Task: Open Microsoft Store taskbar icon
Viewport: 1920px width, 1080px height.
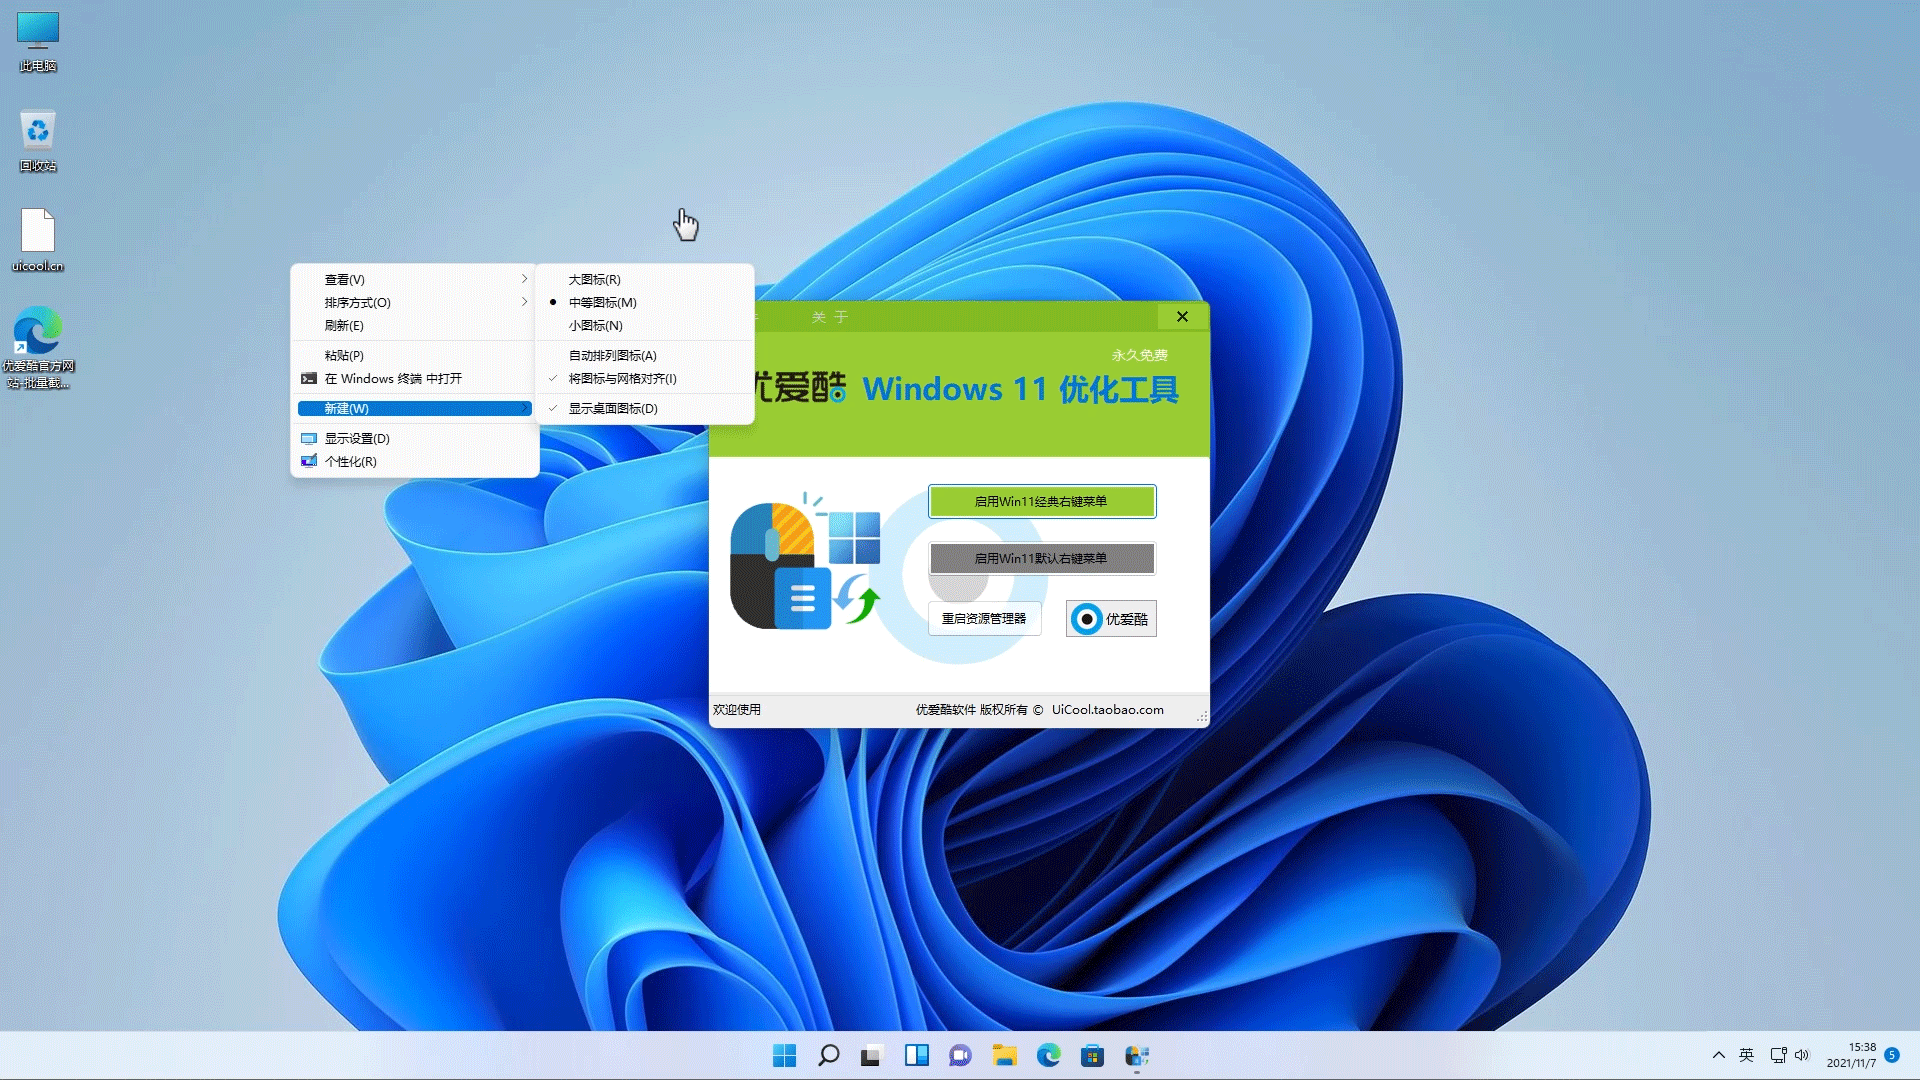Action: pyautogui.click(x=1092, y=1056)
